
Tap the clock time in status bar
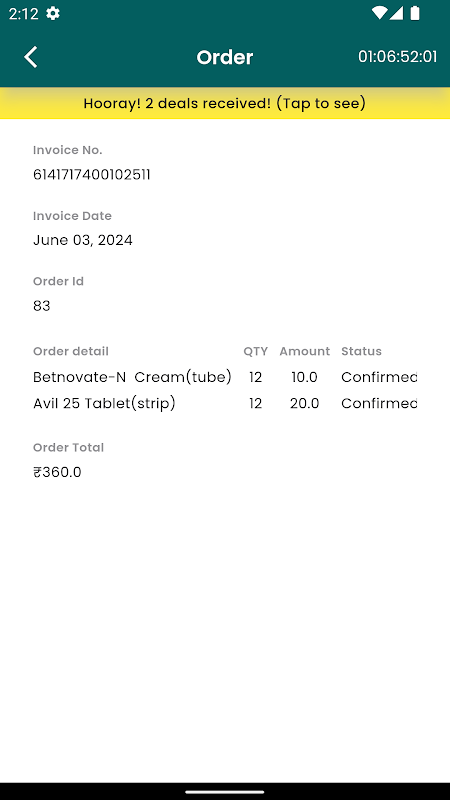click(23, 14)
